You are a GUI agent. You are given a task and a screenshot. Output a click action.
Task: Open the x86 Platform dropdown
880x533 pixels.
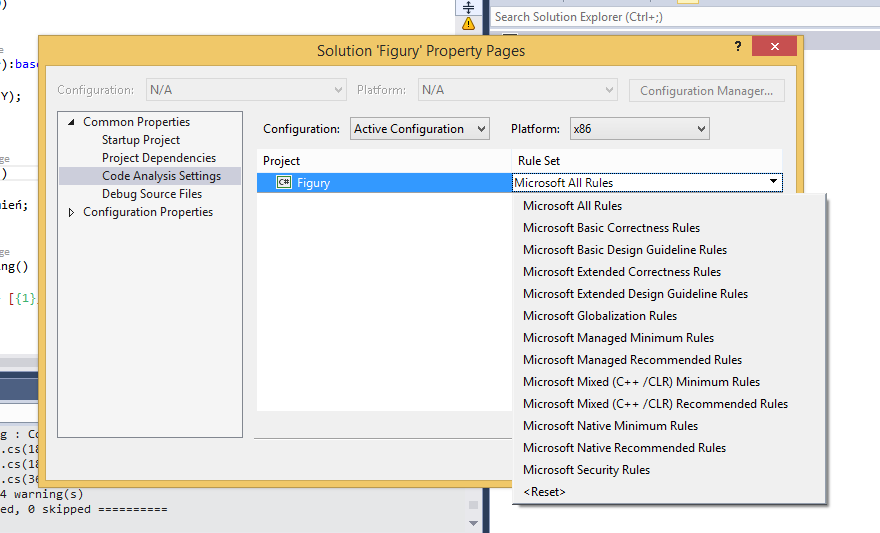point(639,129)
